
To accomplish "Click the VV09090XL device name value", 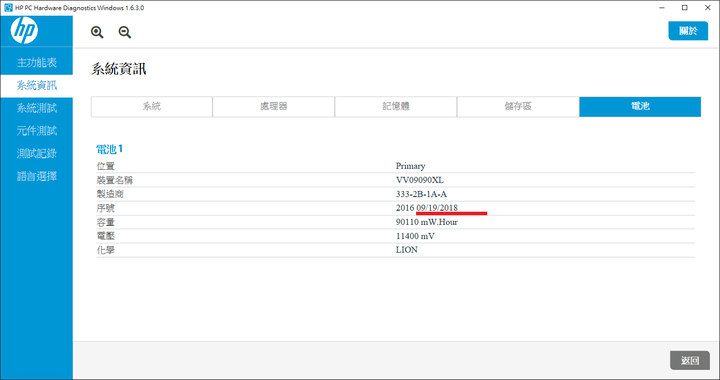I will click(x=420, y=180).
